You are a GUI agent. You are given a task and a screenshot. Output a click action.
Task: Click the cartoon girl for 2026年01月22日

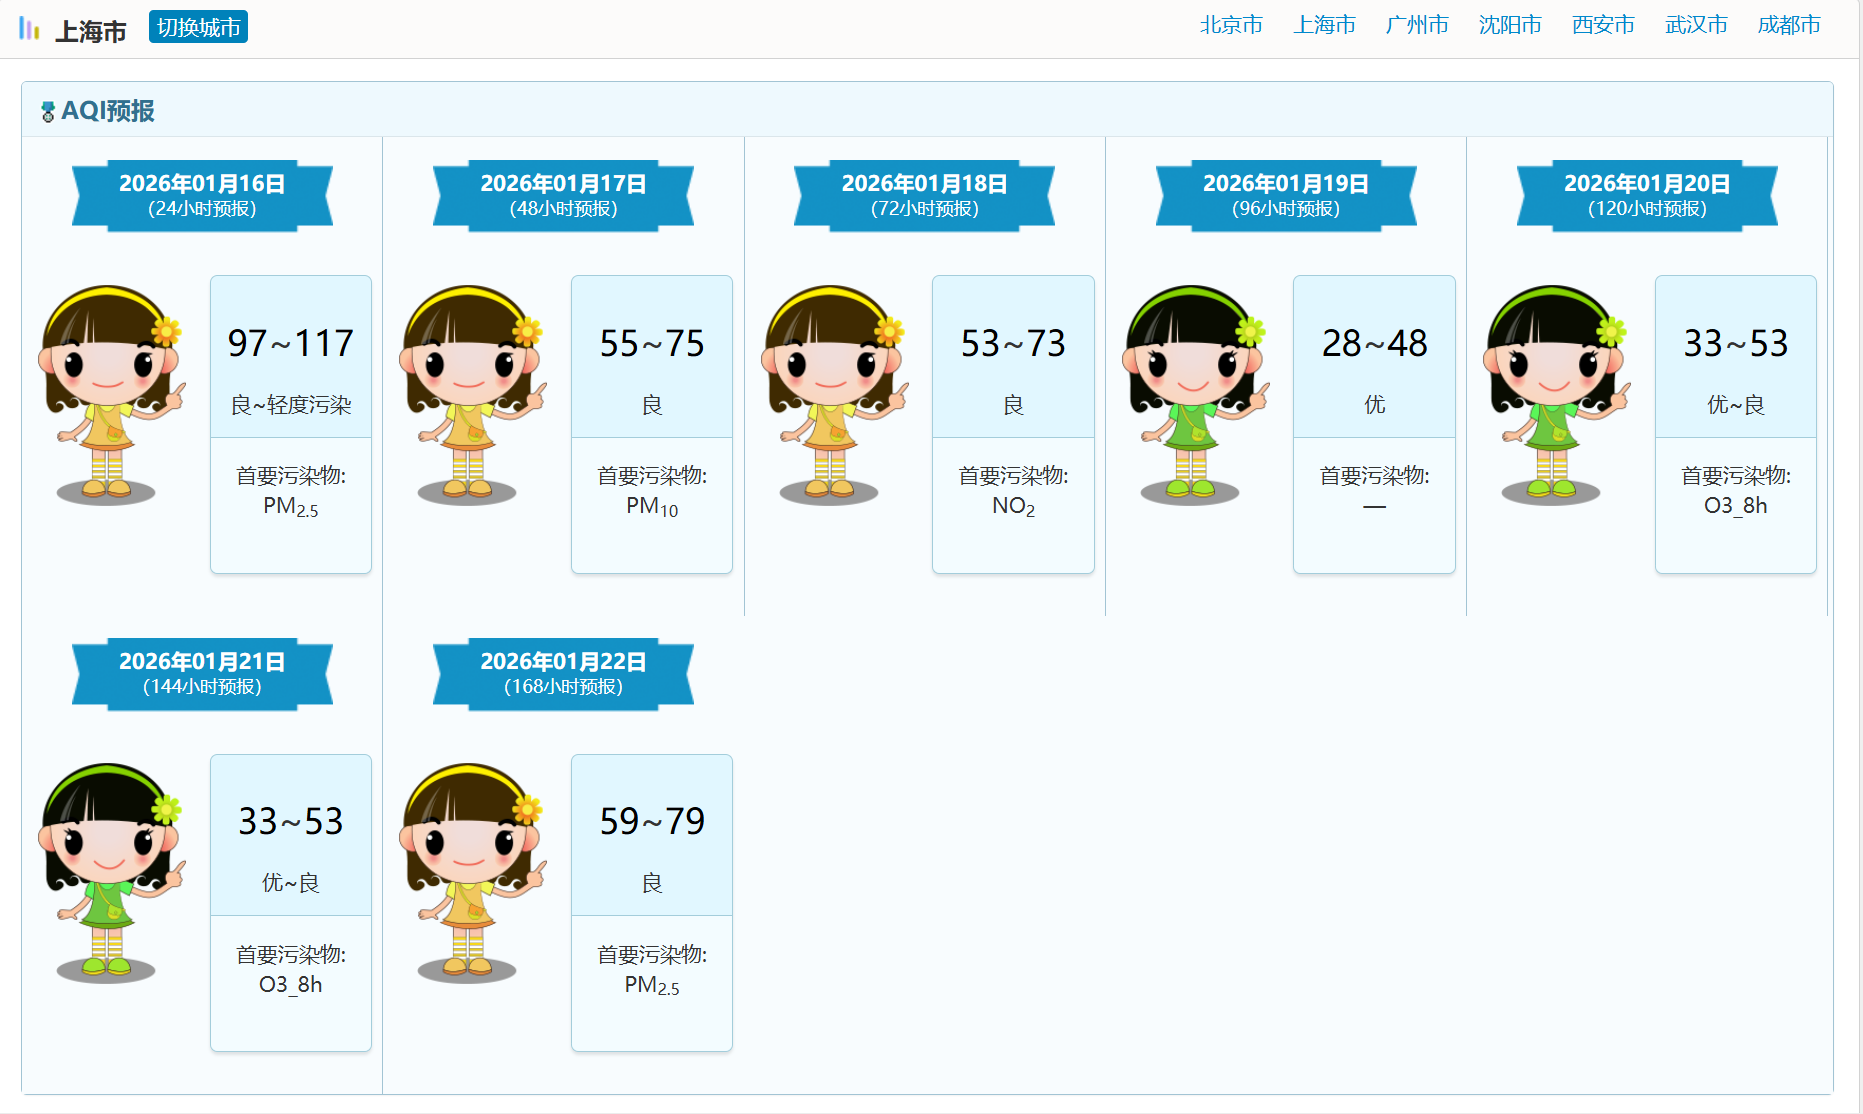(x=471, y=872)
